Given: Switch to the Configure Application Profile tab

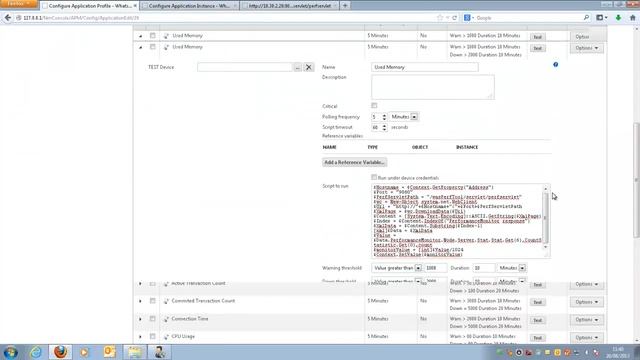Looking at the screenshot, I should (x=89, y=6).
